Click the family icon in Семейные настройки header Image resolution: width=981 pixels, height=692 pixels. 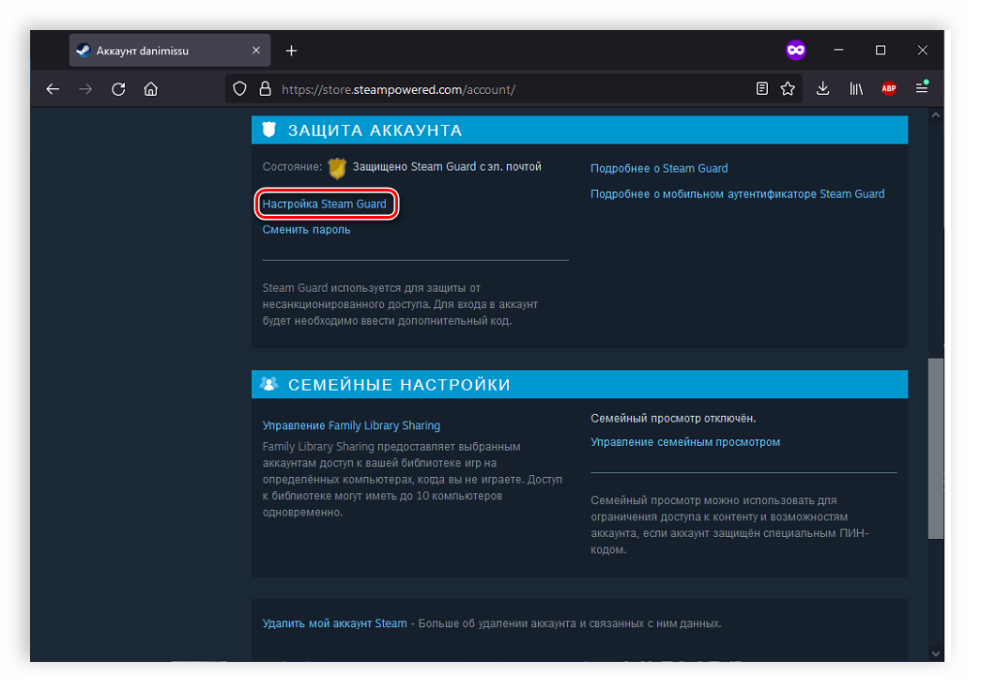coord(269,384)
